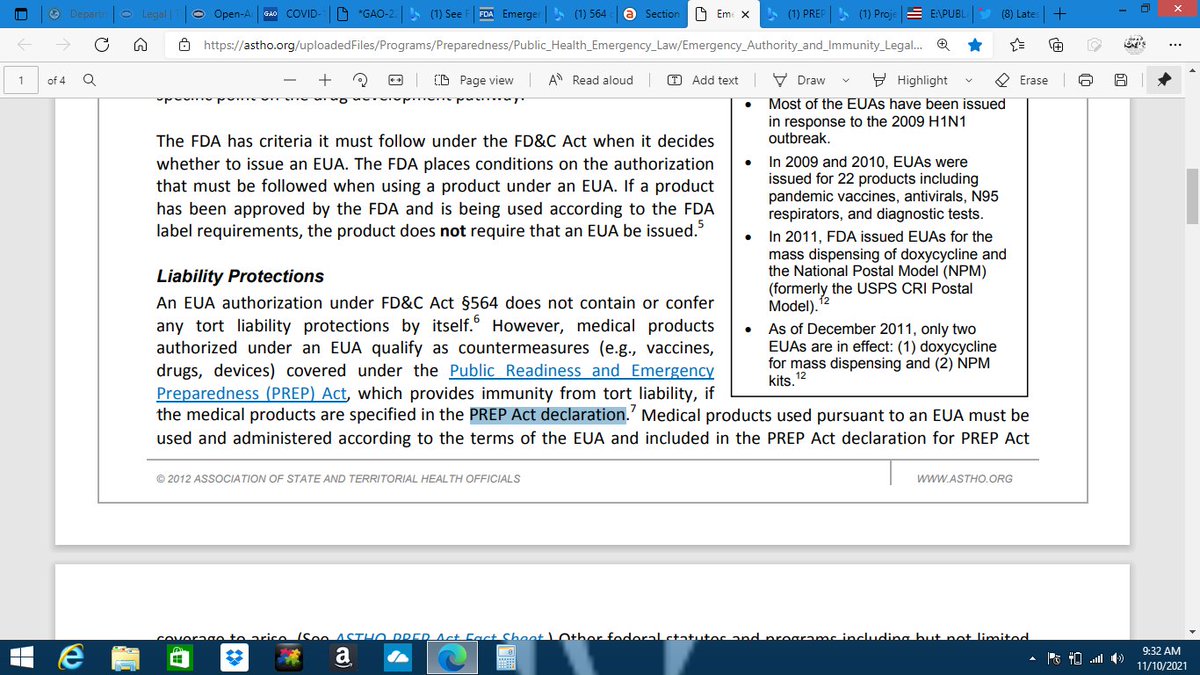Screen dimensions: 1200x675
Task: Toggle the pin toolbar button
Action: tap(1163, 80)
